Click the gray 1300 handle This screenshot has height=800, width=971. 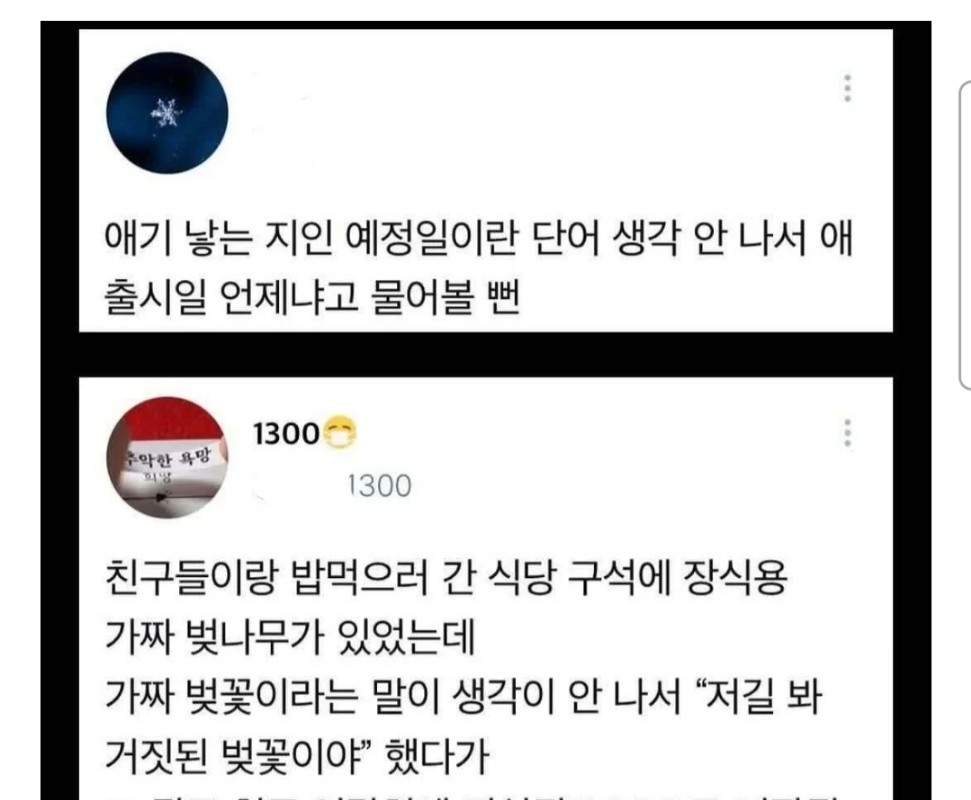[x=379, y=486]
